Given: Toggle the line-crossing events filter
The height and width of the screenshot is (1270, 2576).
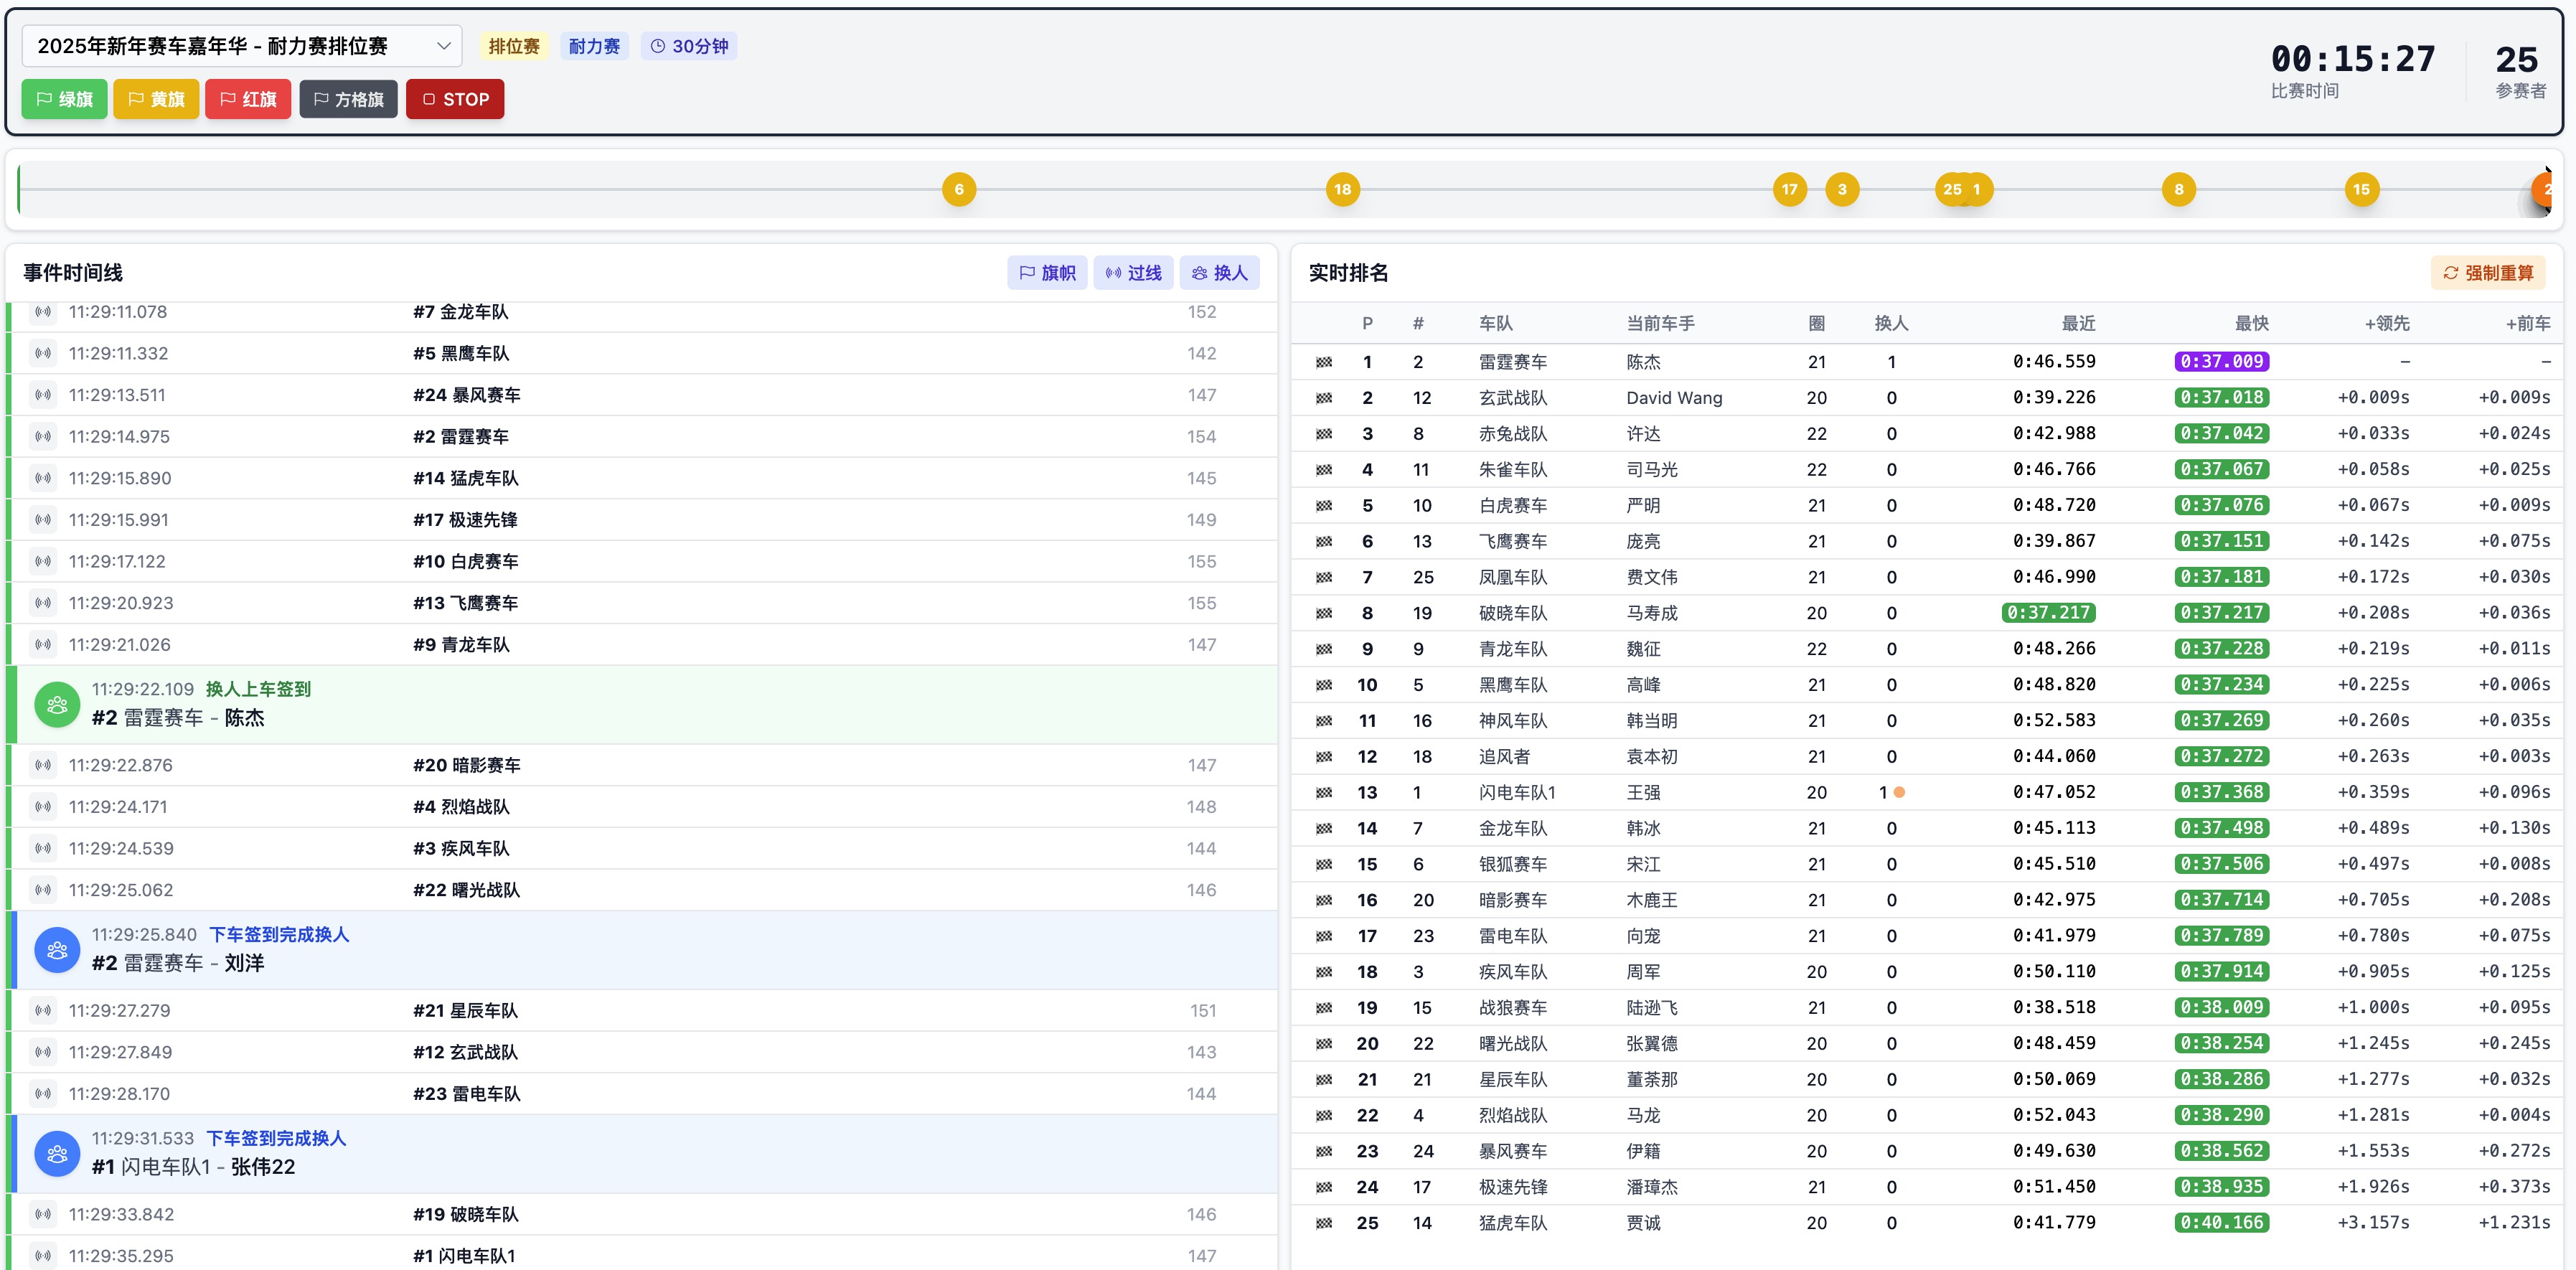Looking at the screenshot, I should (1133, 273).
